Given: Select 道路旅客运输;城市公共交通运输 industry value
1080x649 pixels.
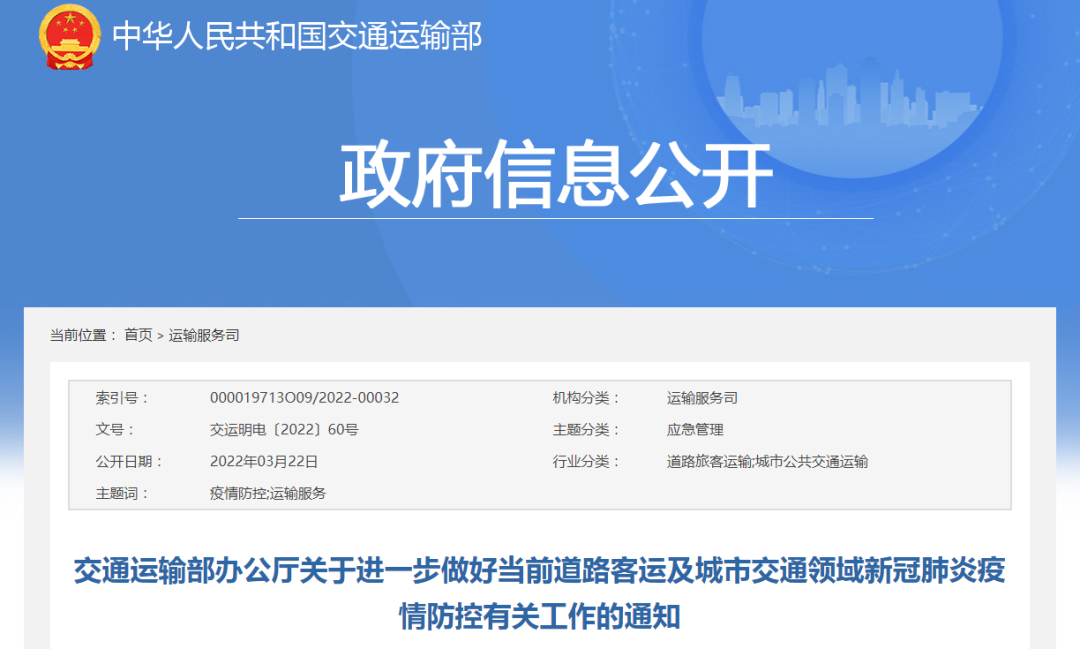Looking at the screenshot, I should coord(767,462).
